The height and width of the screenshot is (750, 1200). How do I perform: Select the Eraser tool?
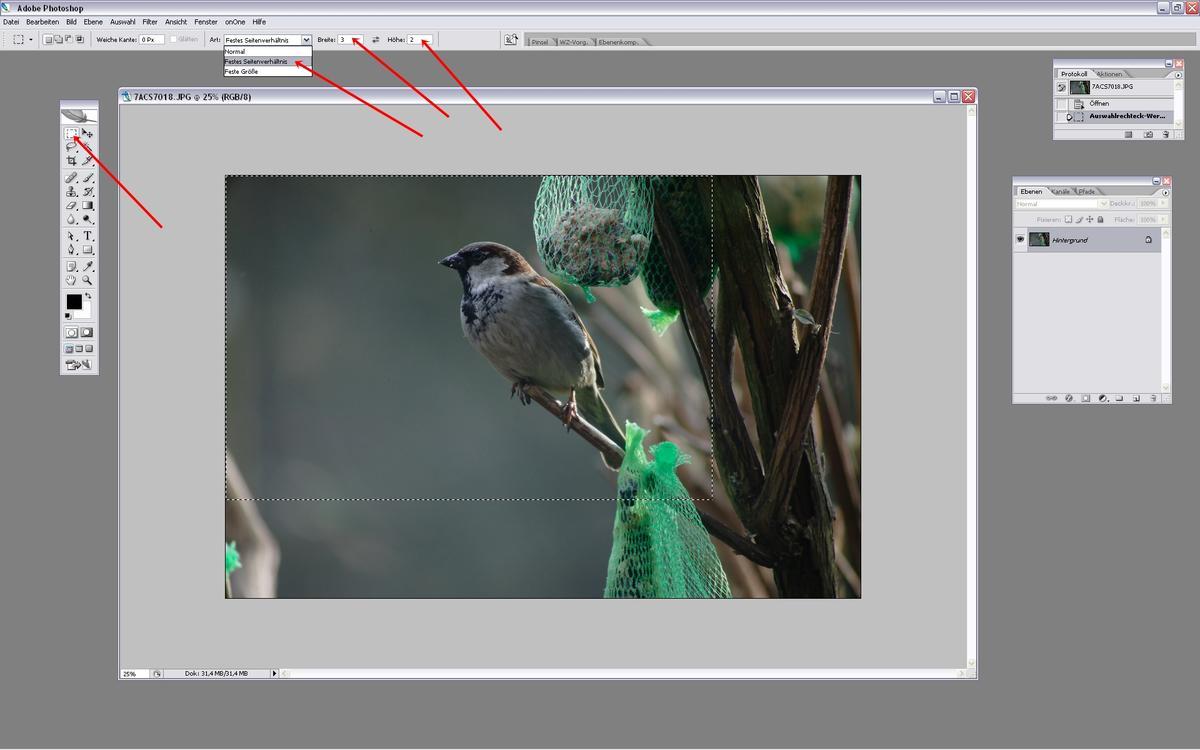(x=71, y=205)
